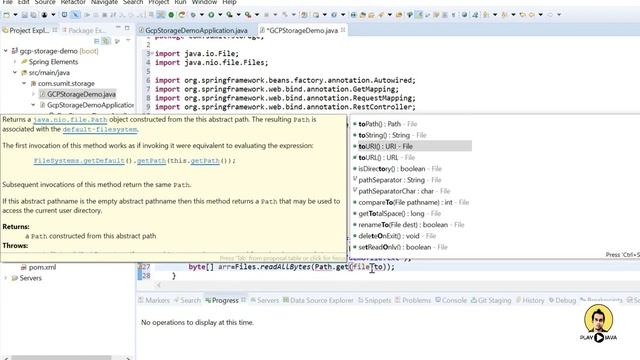Switch to the Project Explorer tab

click(29, 30)
